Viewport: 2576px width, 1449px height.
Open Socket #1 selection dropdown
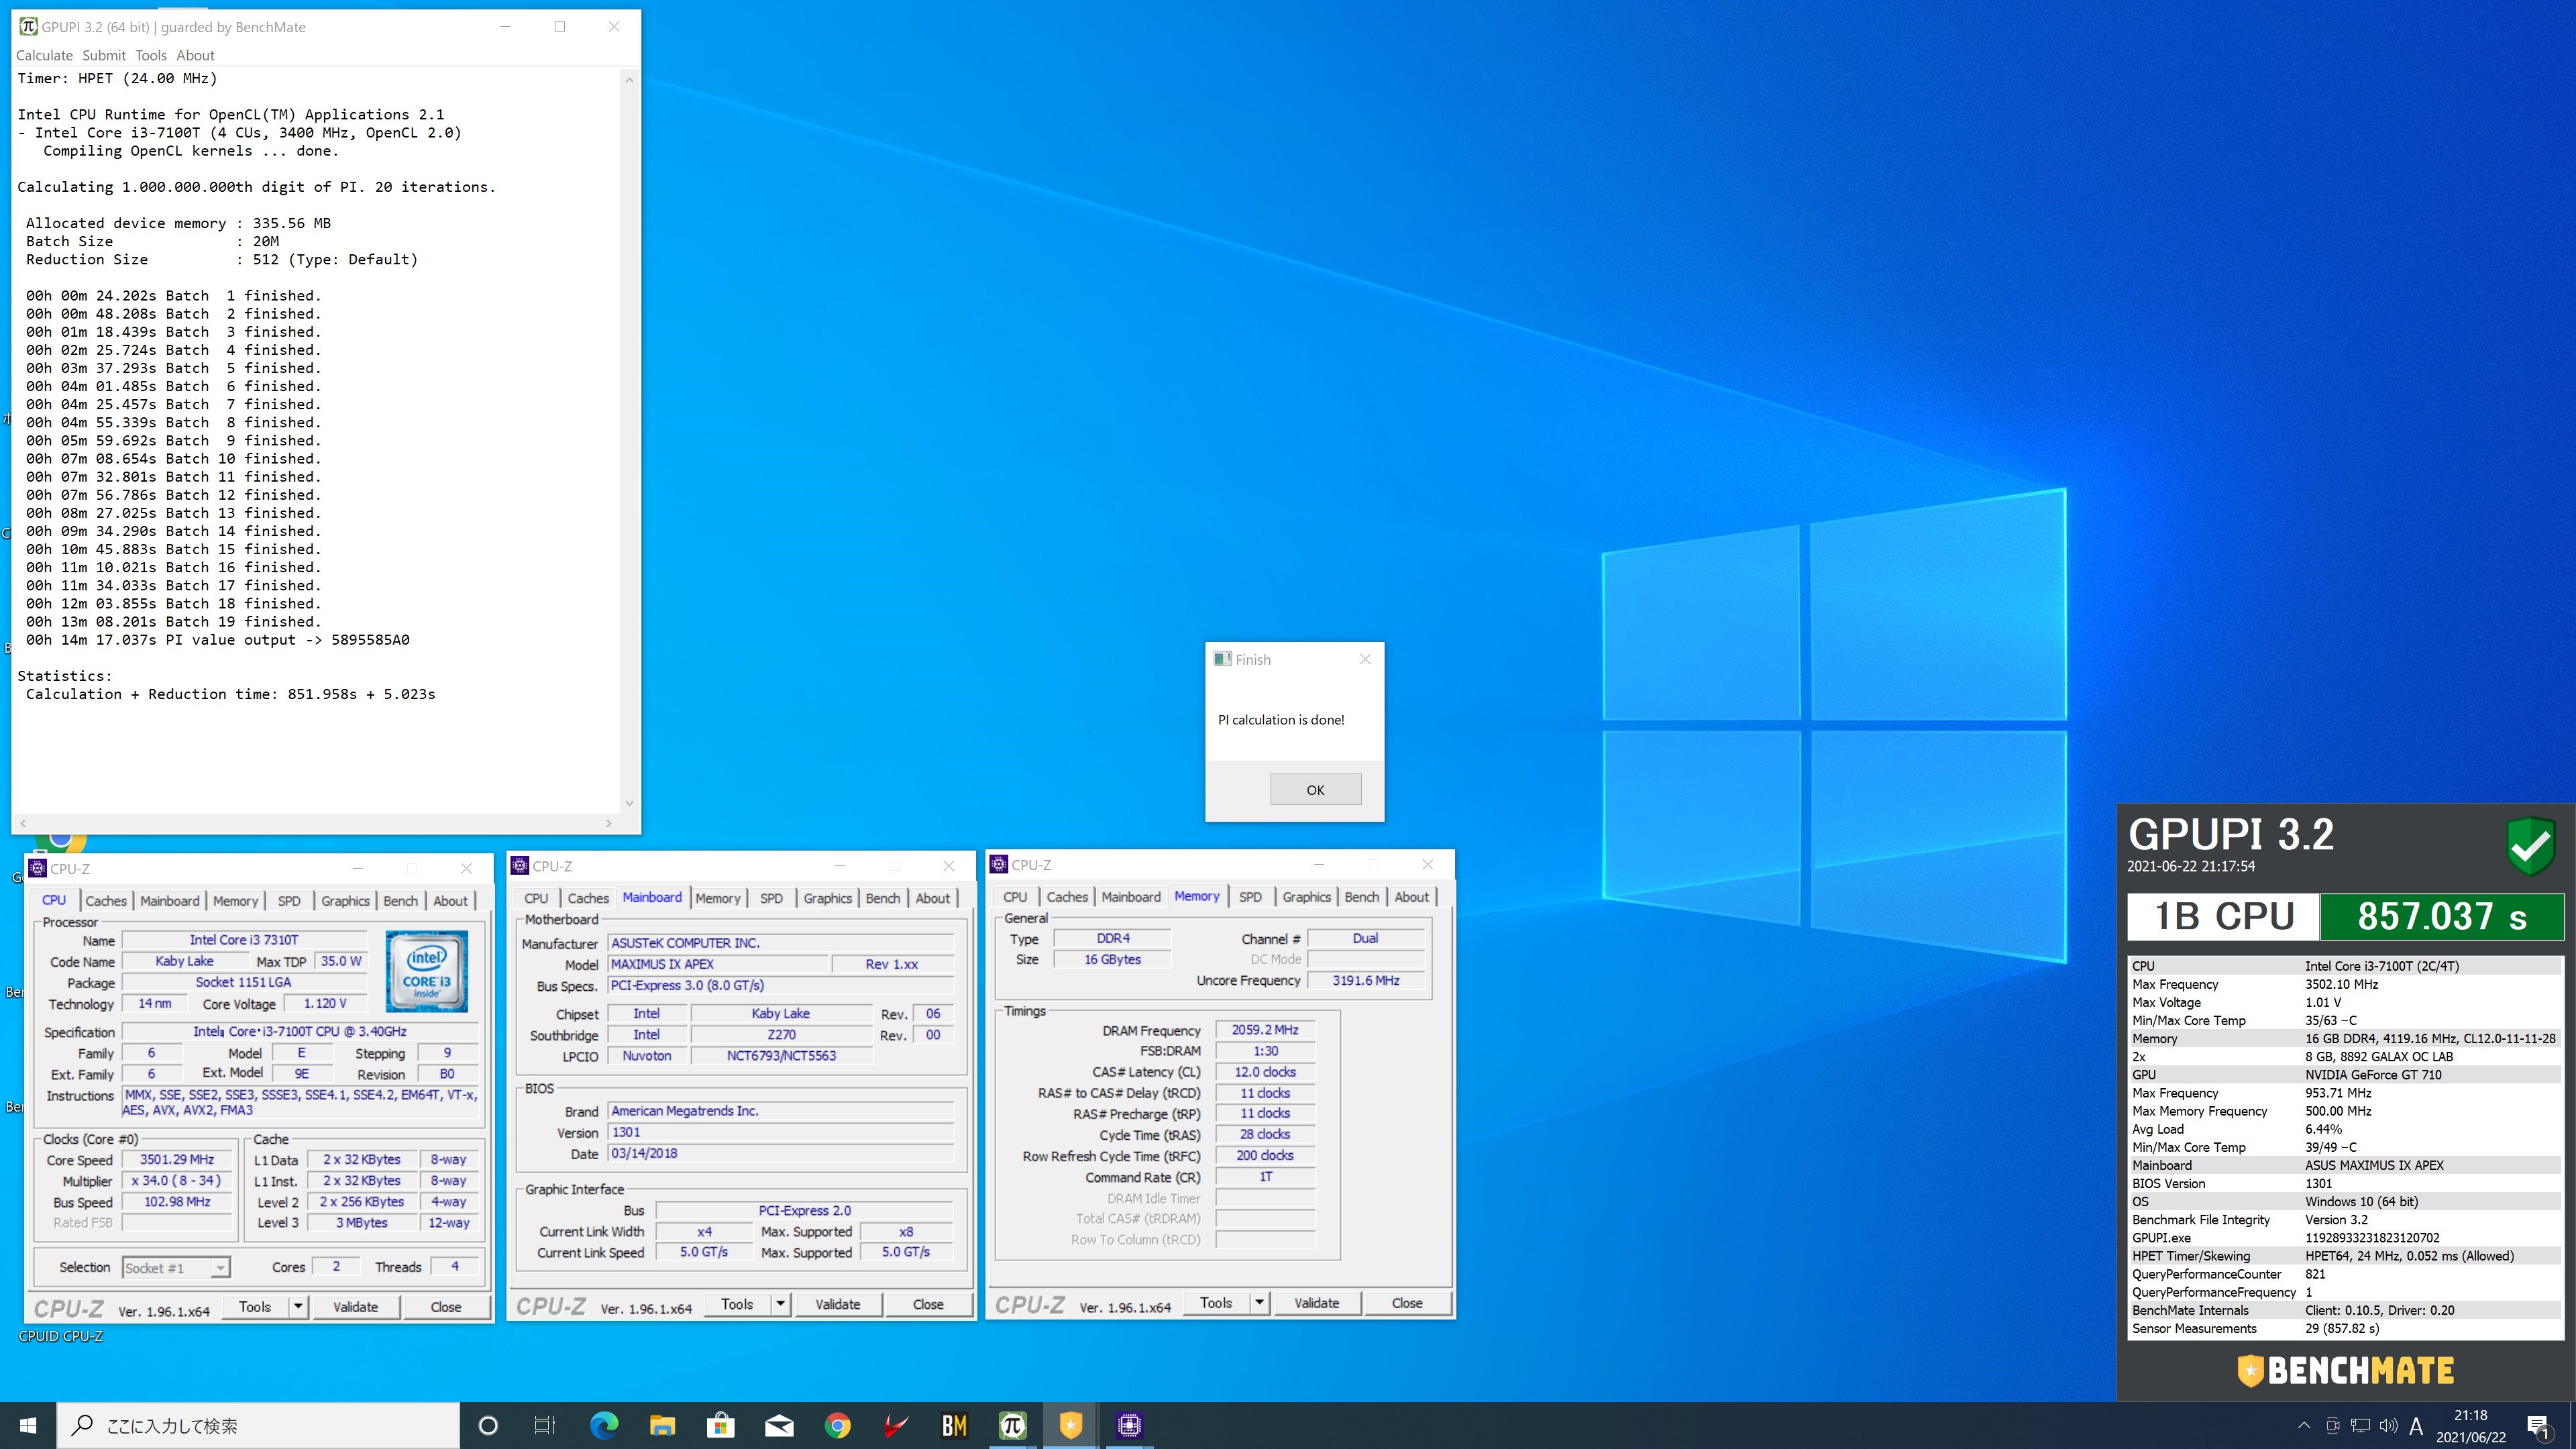click(x=176, y=1268)
